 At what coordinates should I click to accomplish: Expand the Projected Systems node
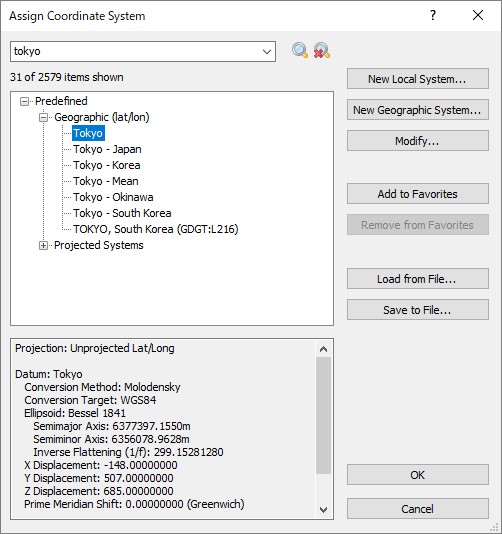pos(43,246)
